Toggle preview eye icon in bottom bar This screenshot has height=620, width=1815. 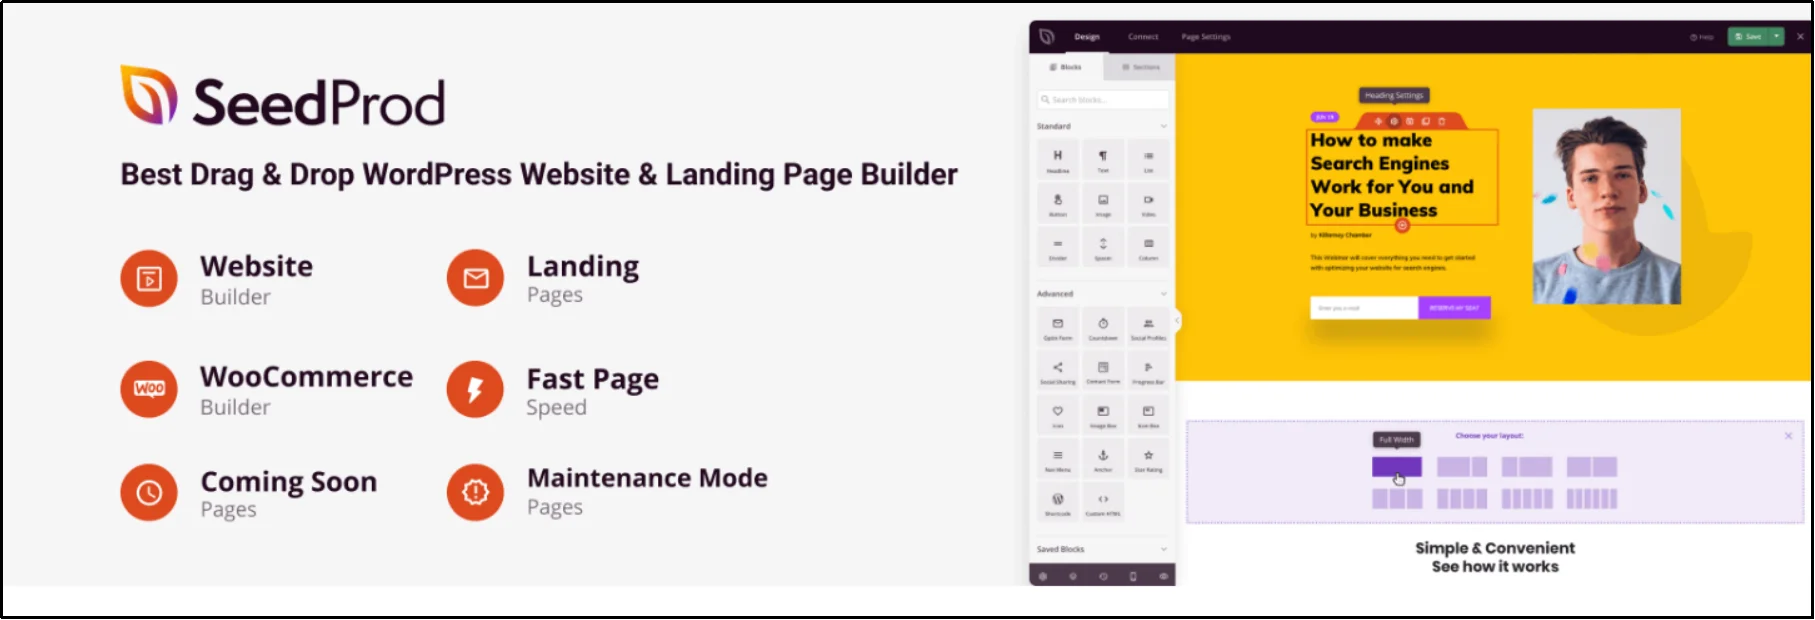[1163, 576]
